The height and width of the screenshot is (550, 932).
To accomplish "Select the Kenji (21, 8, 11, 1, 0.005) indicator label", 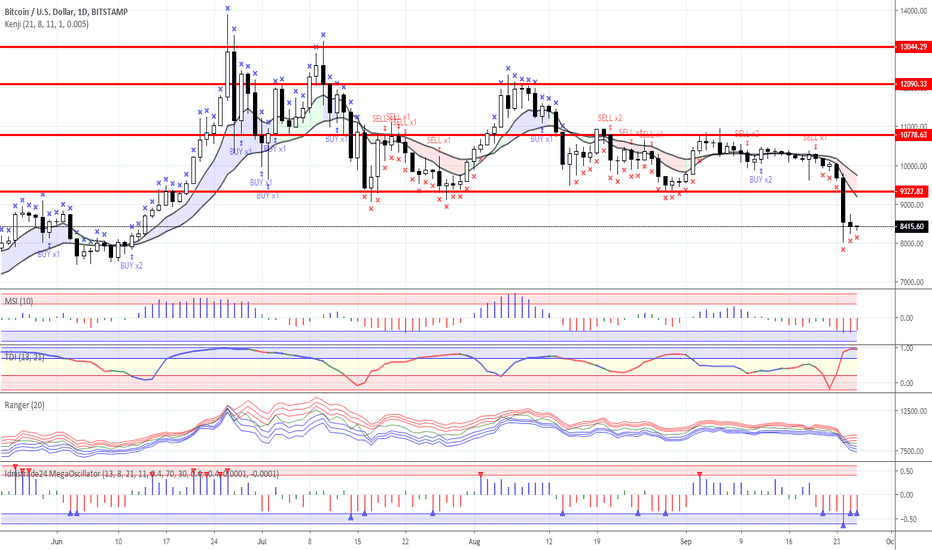I will click(46, 24).
